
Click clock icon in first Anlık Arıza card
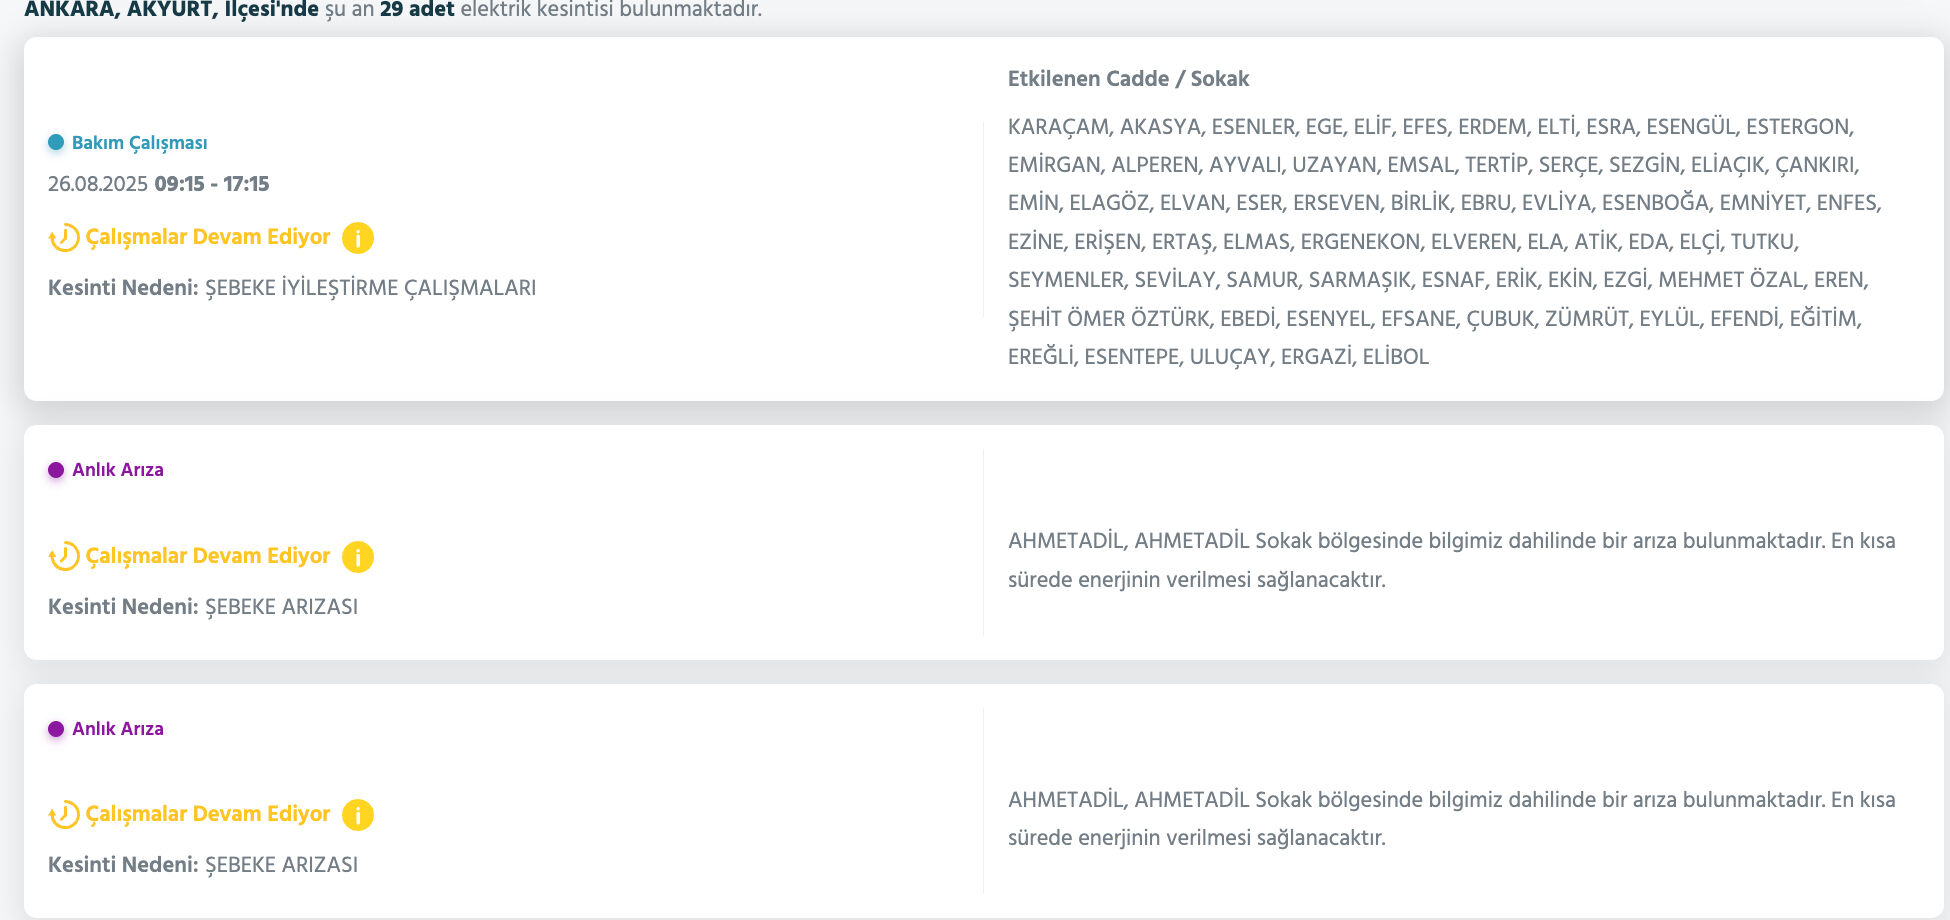(64, 556)
